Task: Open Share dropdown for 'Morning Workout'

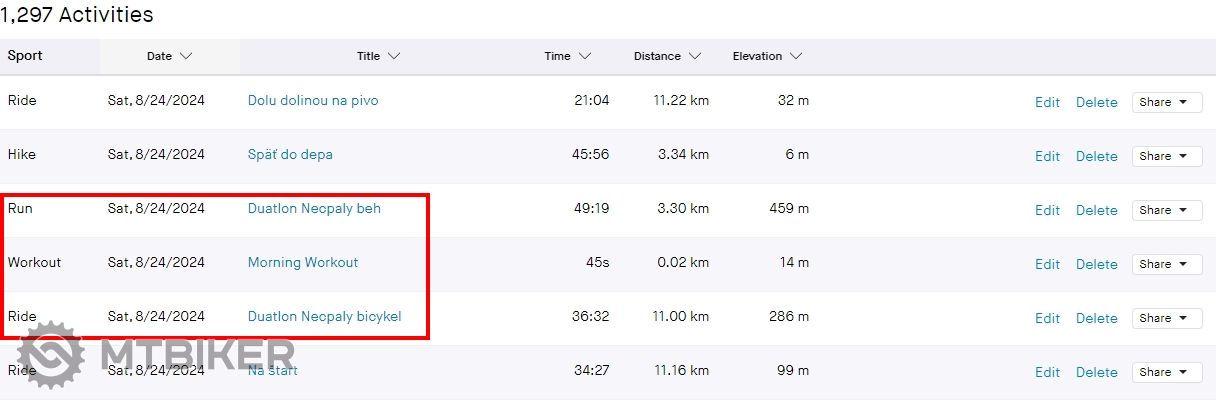Action: click(1166, 264)
